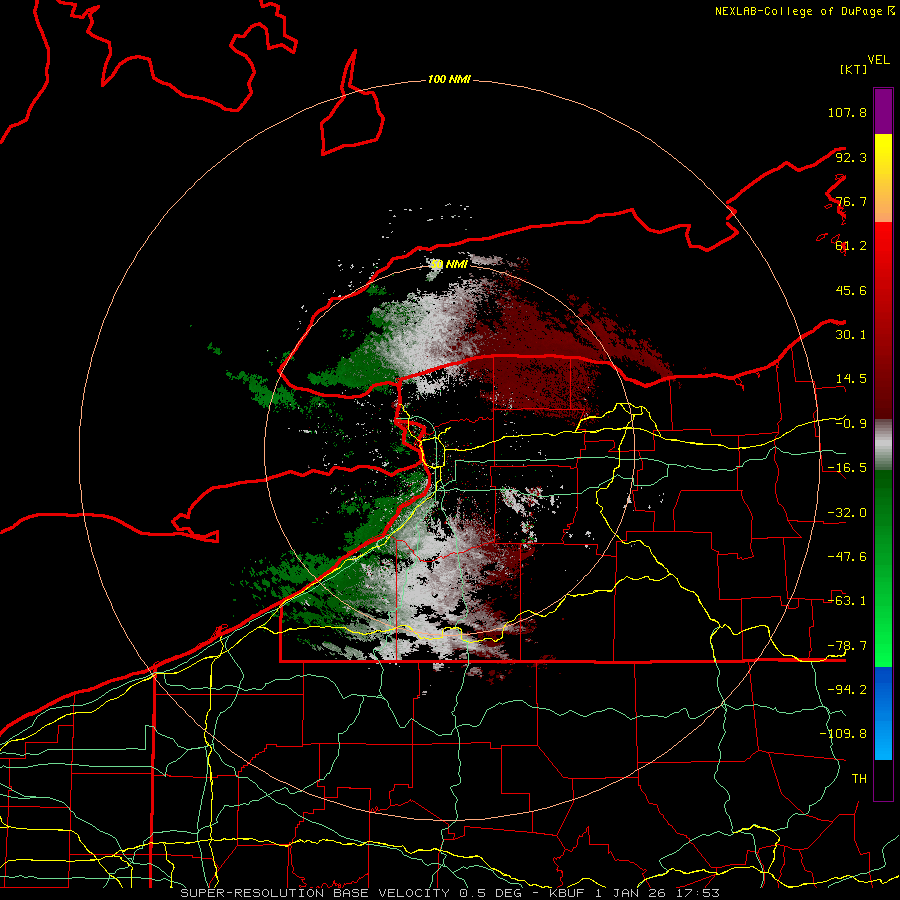Click the 61.2 legend value
This screenshot has width=900, height=900.
click(850, 246)
